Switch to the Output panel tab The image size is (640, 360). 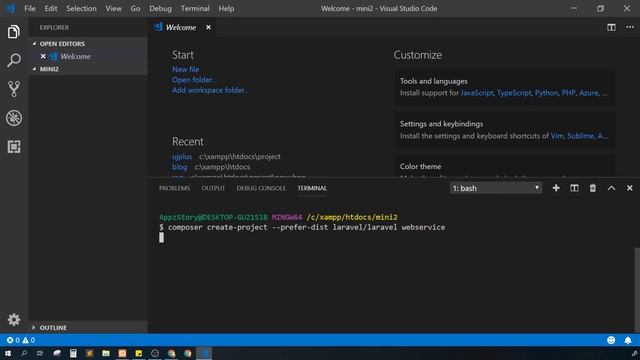[213, 188]
